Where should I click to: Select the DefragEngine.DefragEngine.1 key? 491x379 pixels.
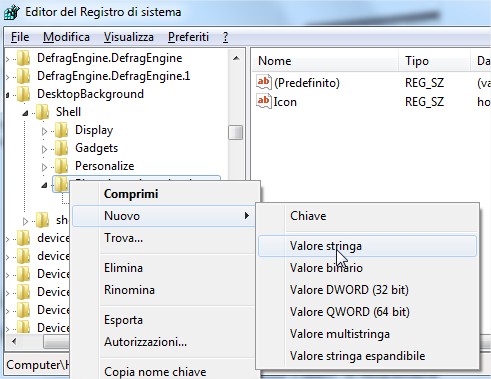[114, 76]
